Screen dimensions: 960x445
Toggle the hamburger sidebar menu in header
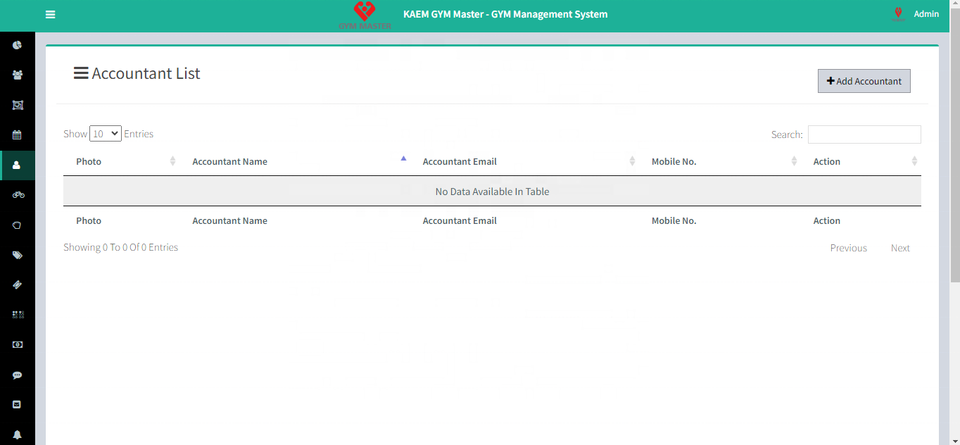[x=50, y=15]
